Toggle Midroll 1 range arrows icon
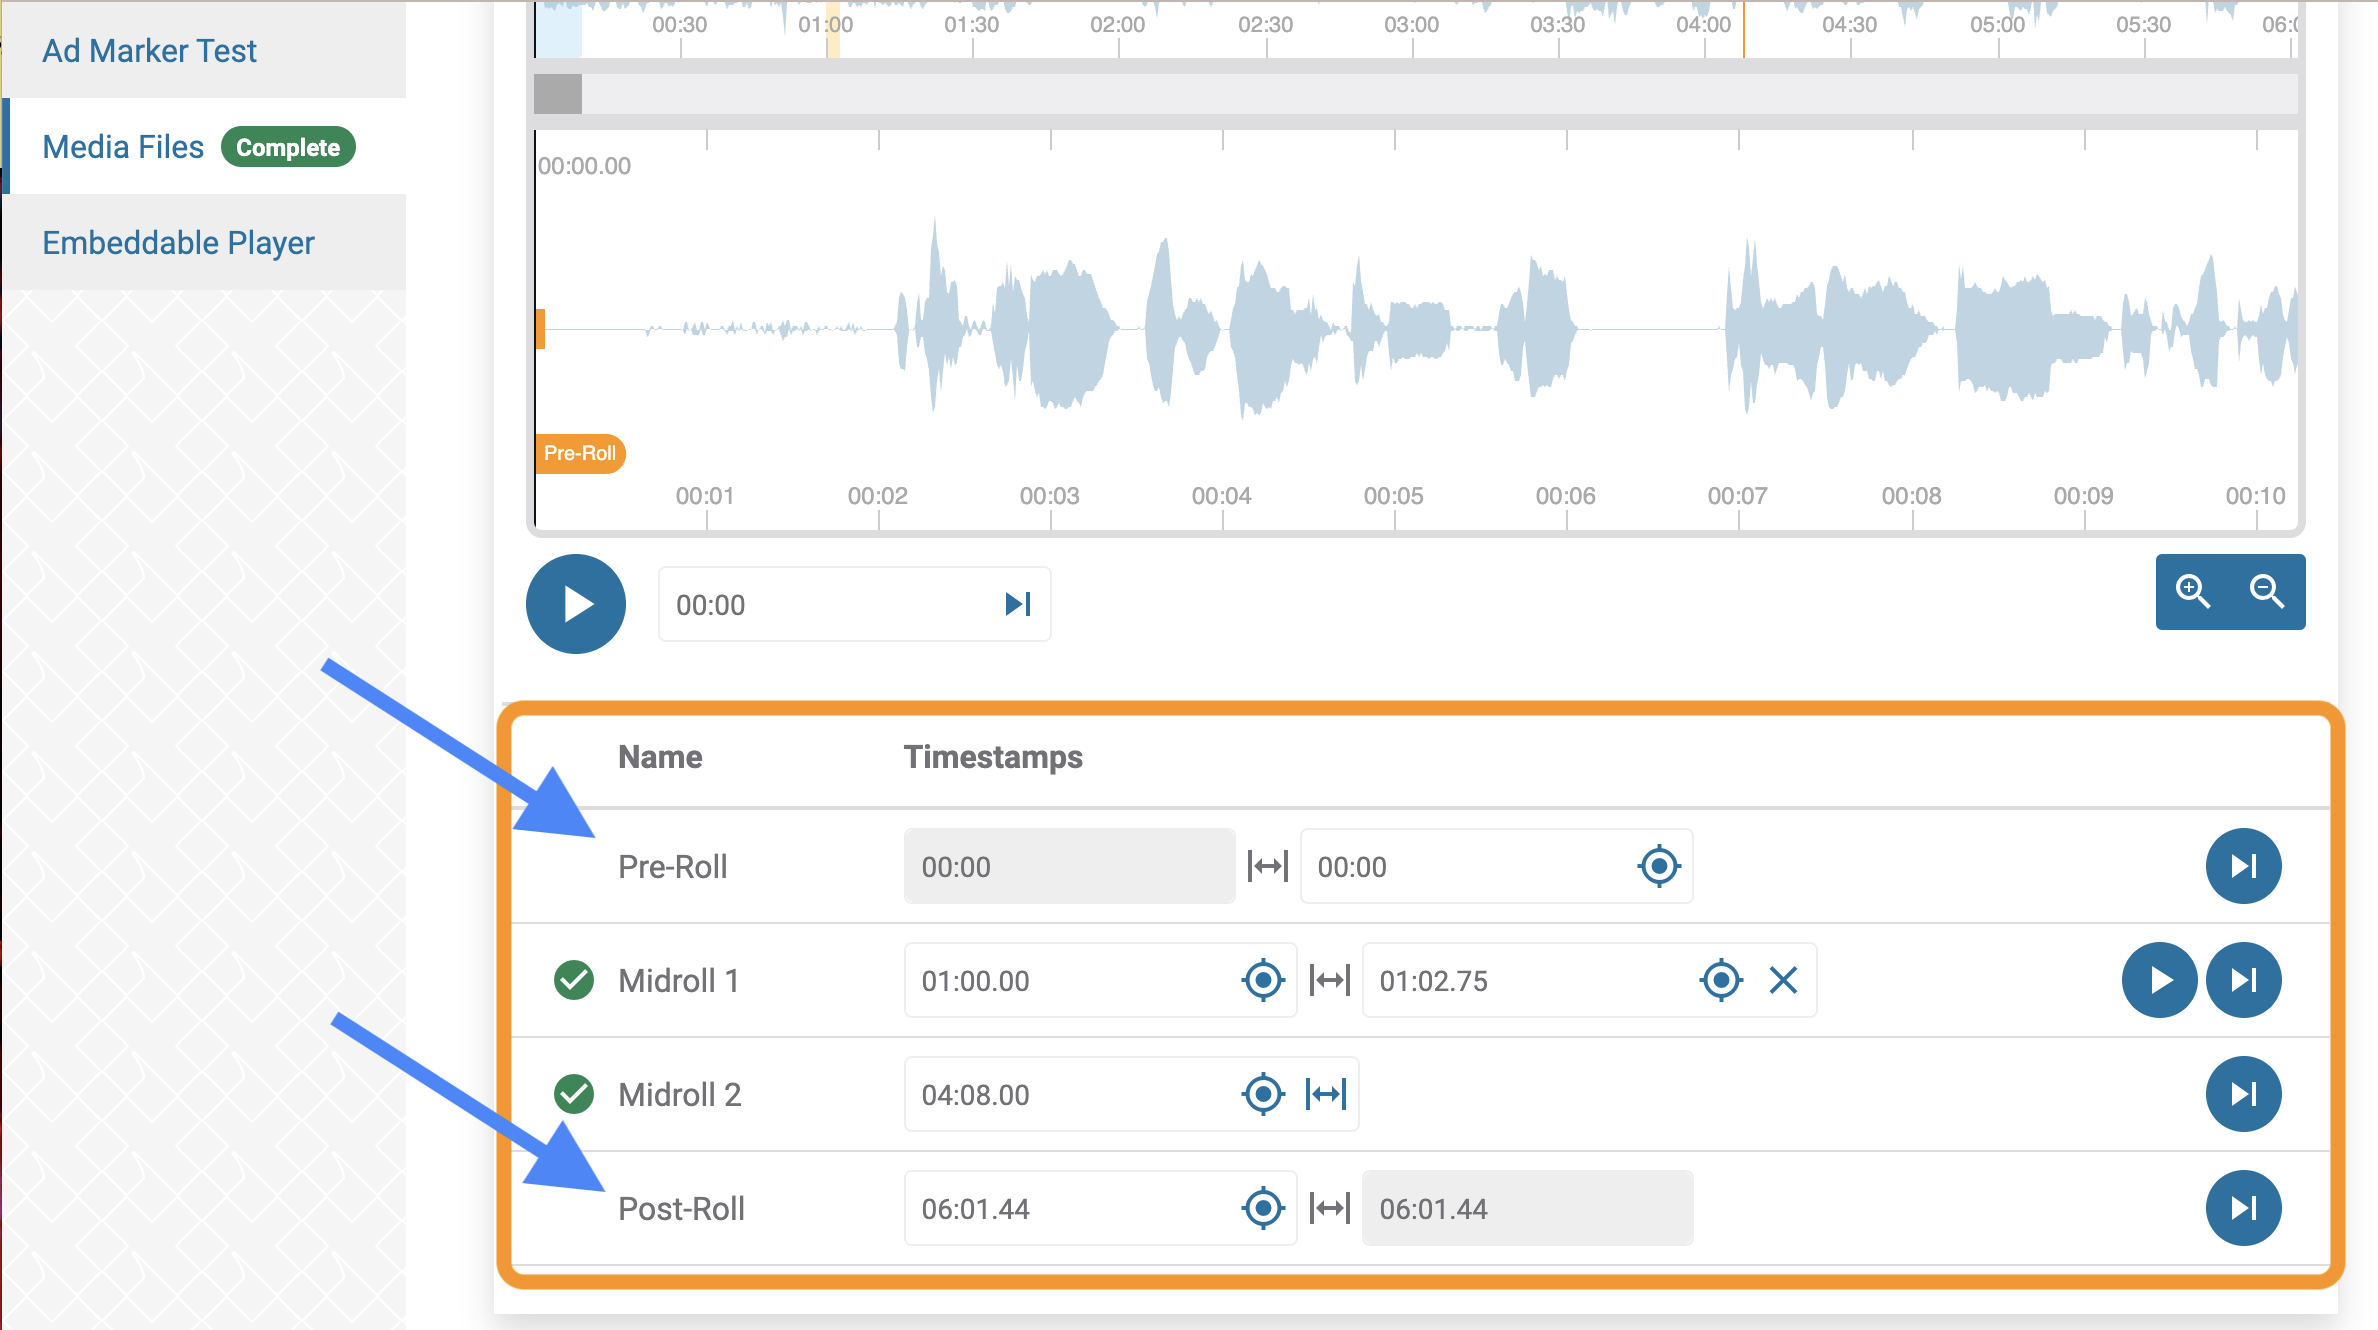2378x1330 pixels. click(x=1330, y=980)
